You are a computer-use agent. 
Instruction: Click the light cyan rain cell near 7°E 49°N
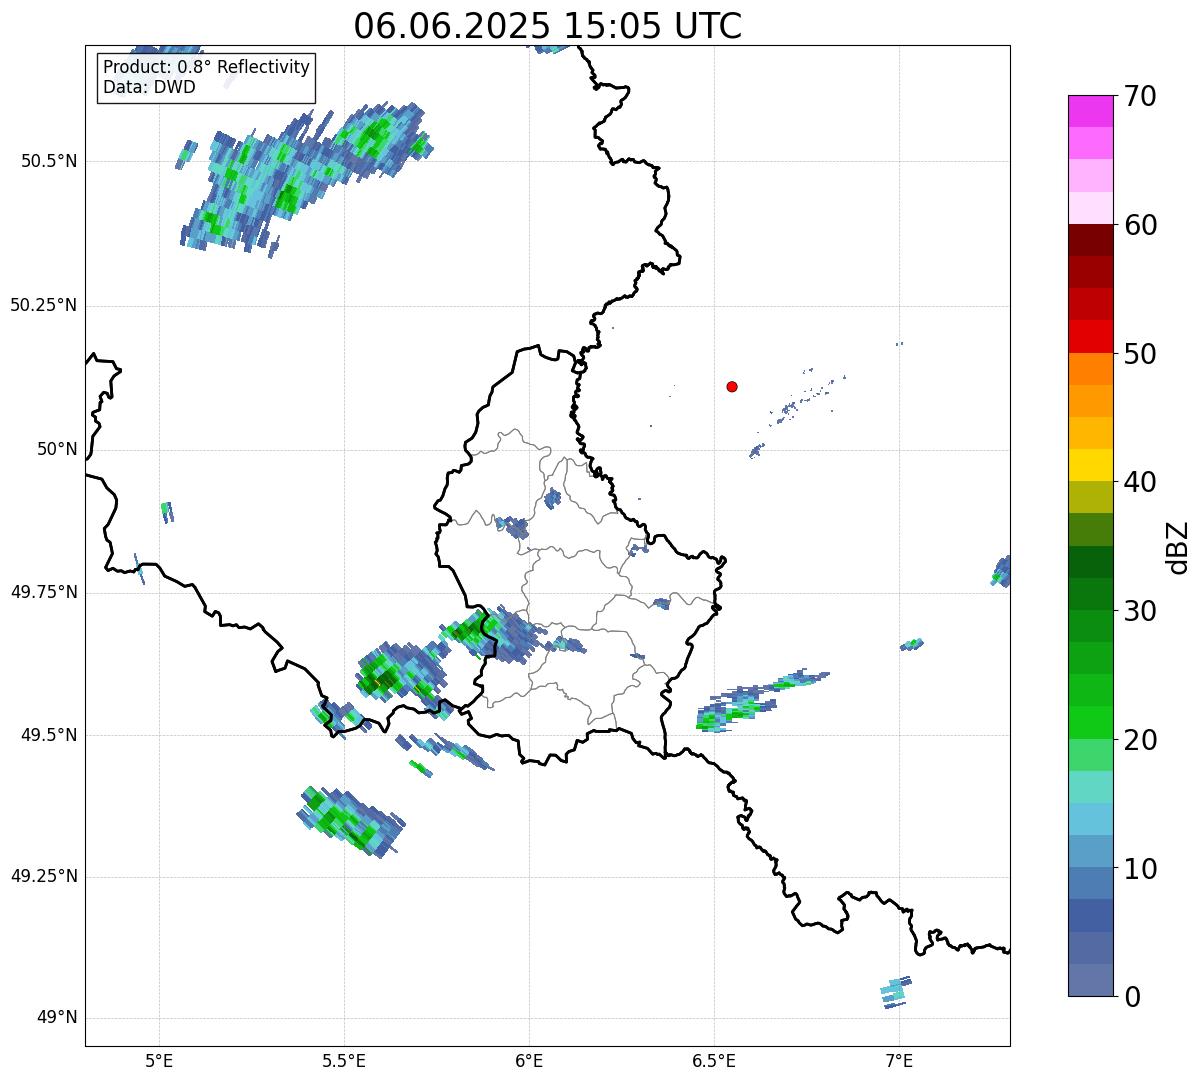(x=896, y=992)
